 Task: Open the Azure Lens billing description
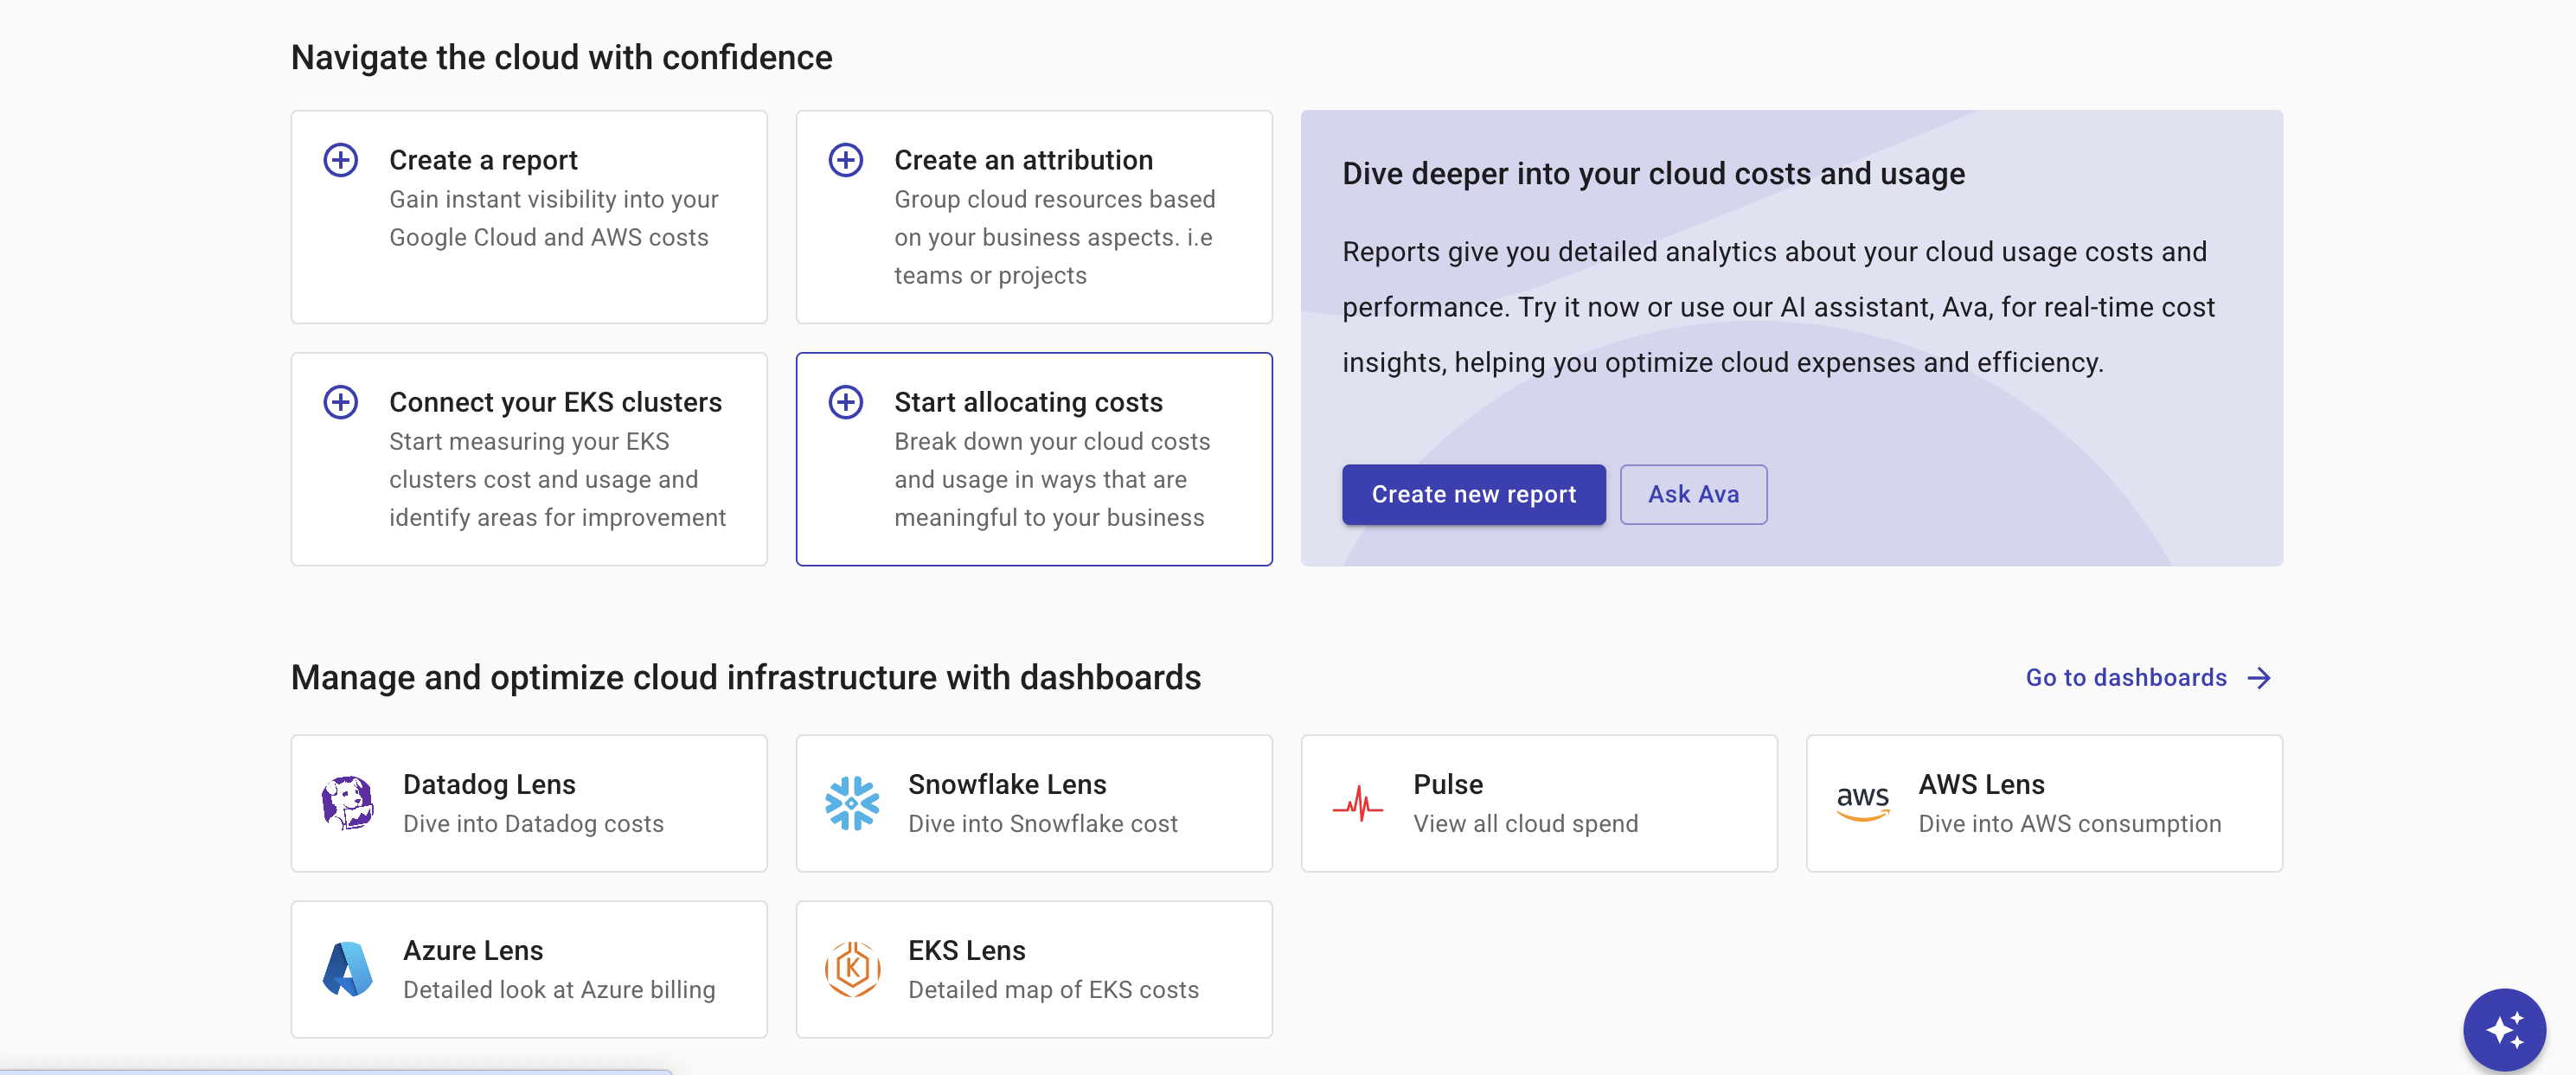(559, 990)
